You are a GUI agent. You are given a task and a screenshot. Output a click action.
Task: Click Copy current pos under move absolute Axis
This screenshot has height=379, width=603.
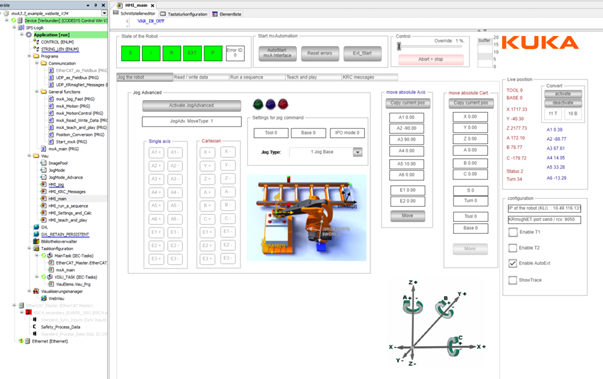(x=408, y=103)
